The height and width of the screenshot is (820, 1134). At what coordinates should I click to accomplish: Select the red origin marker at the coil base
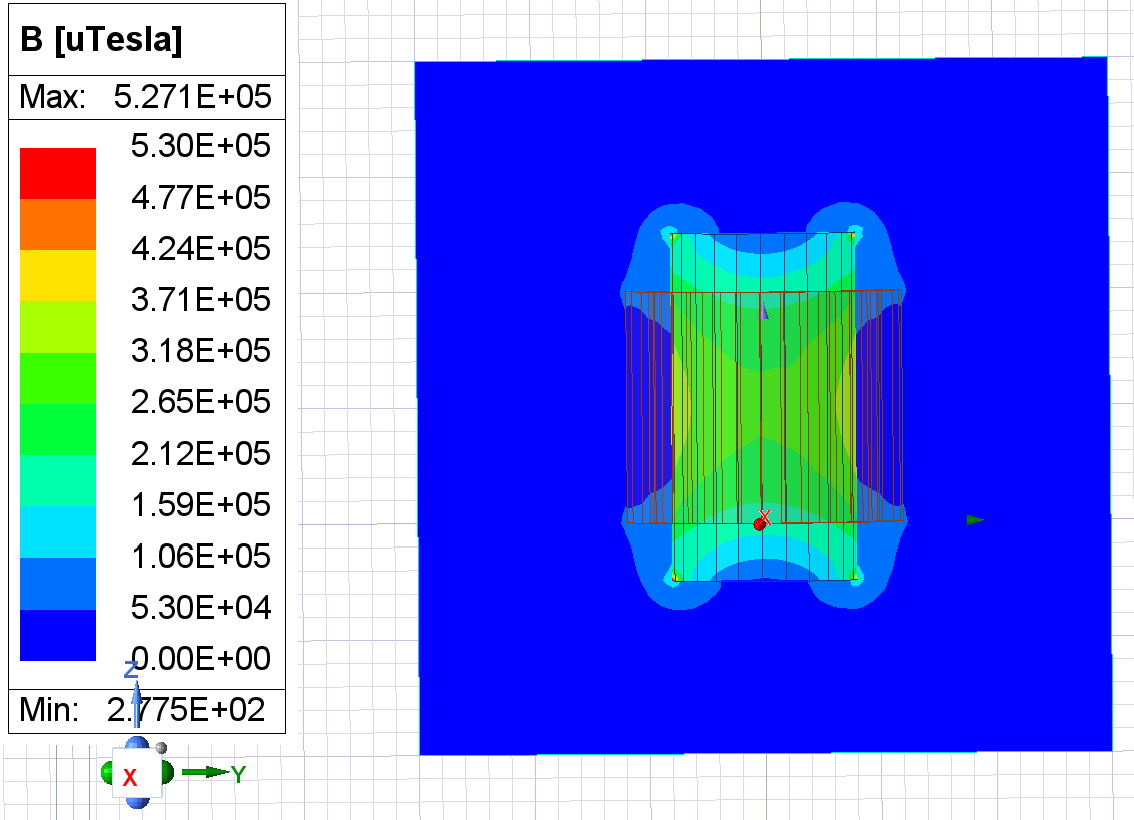[759, 524]
